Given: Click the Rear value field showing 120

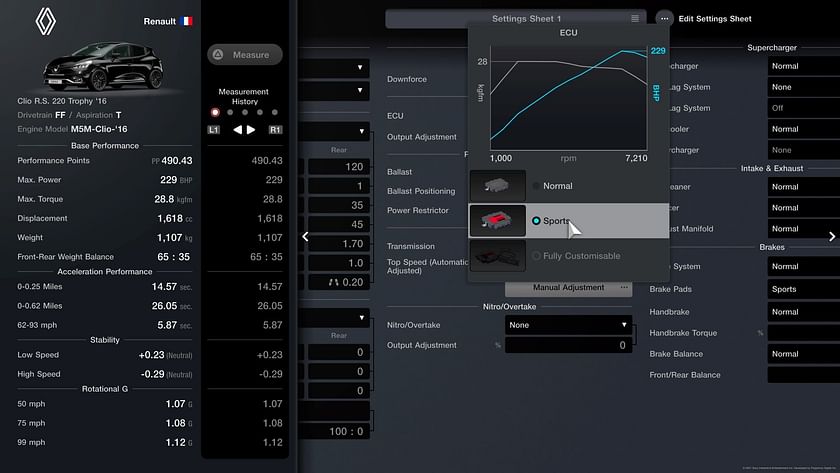Looking at the screenshot, I should tap(339, 167).
